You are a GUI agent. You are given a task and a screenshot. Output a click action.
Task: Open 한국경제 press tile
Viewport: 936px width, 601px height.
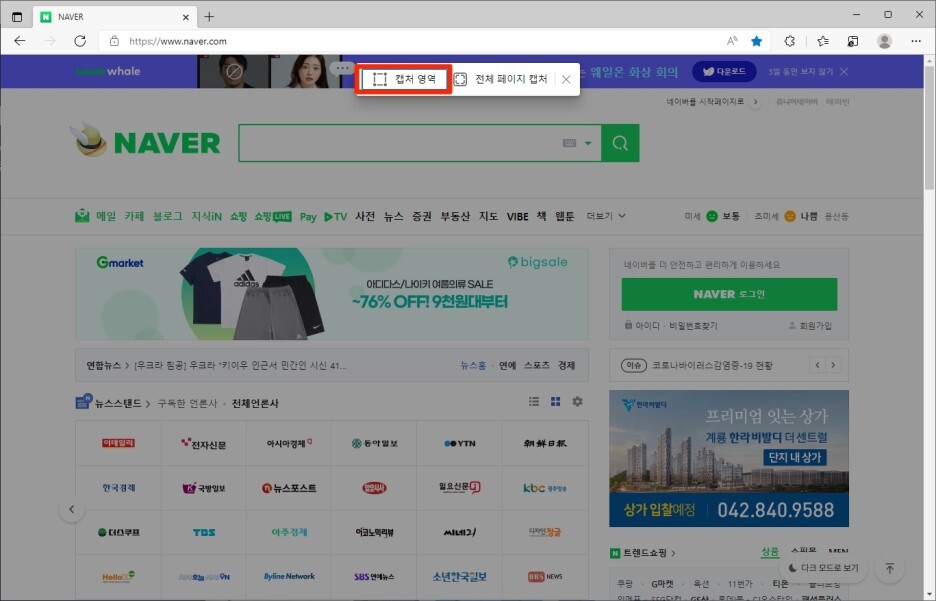pos(118,488)
